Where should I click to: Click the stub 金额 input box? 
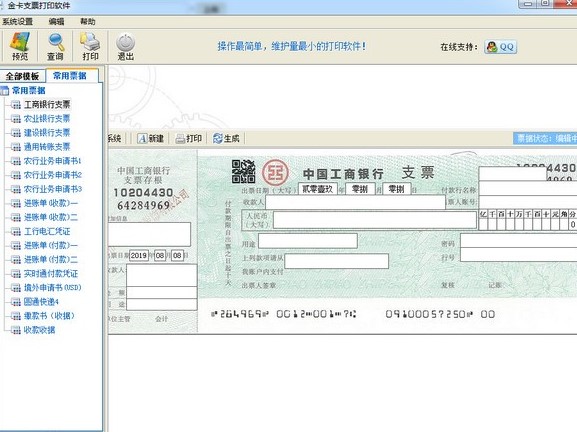(x=162, y=293)
